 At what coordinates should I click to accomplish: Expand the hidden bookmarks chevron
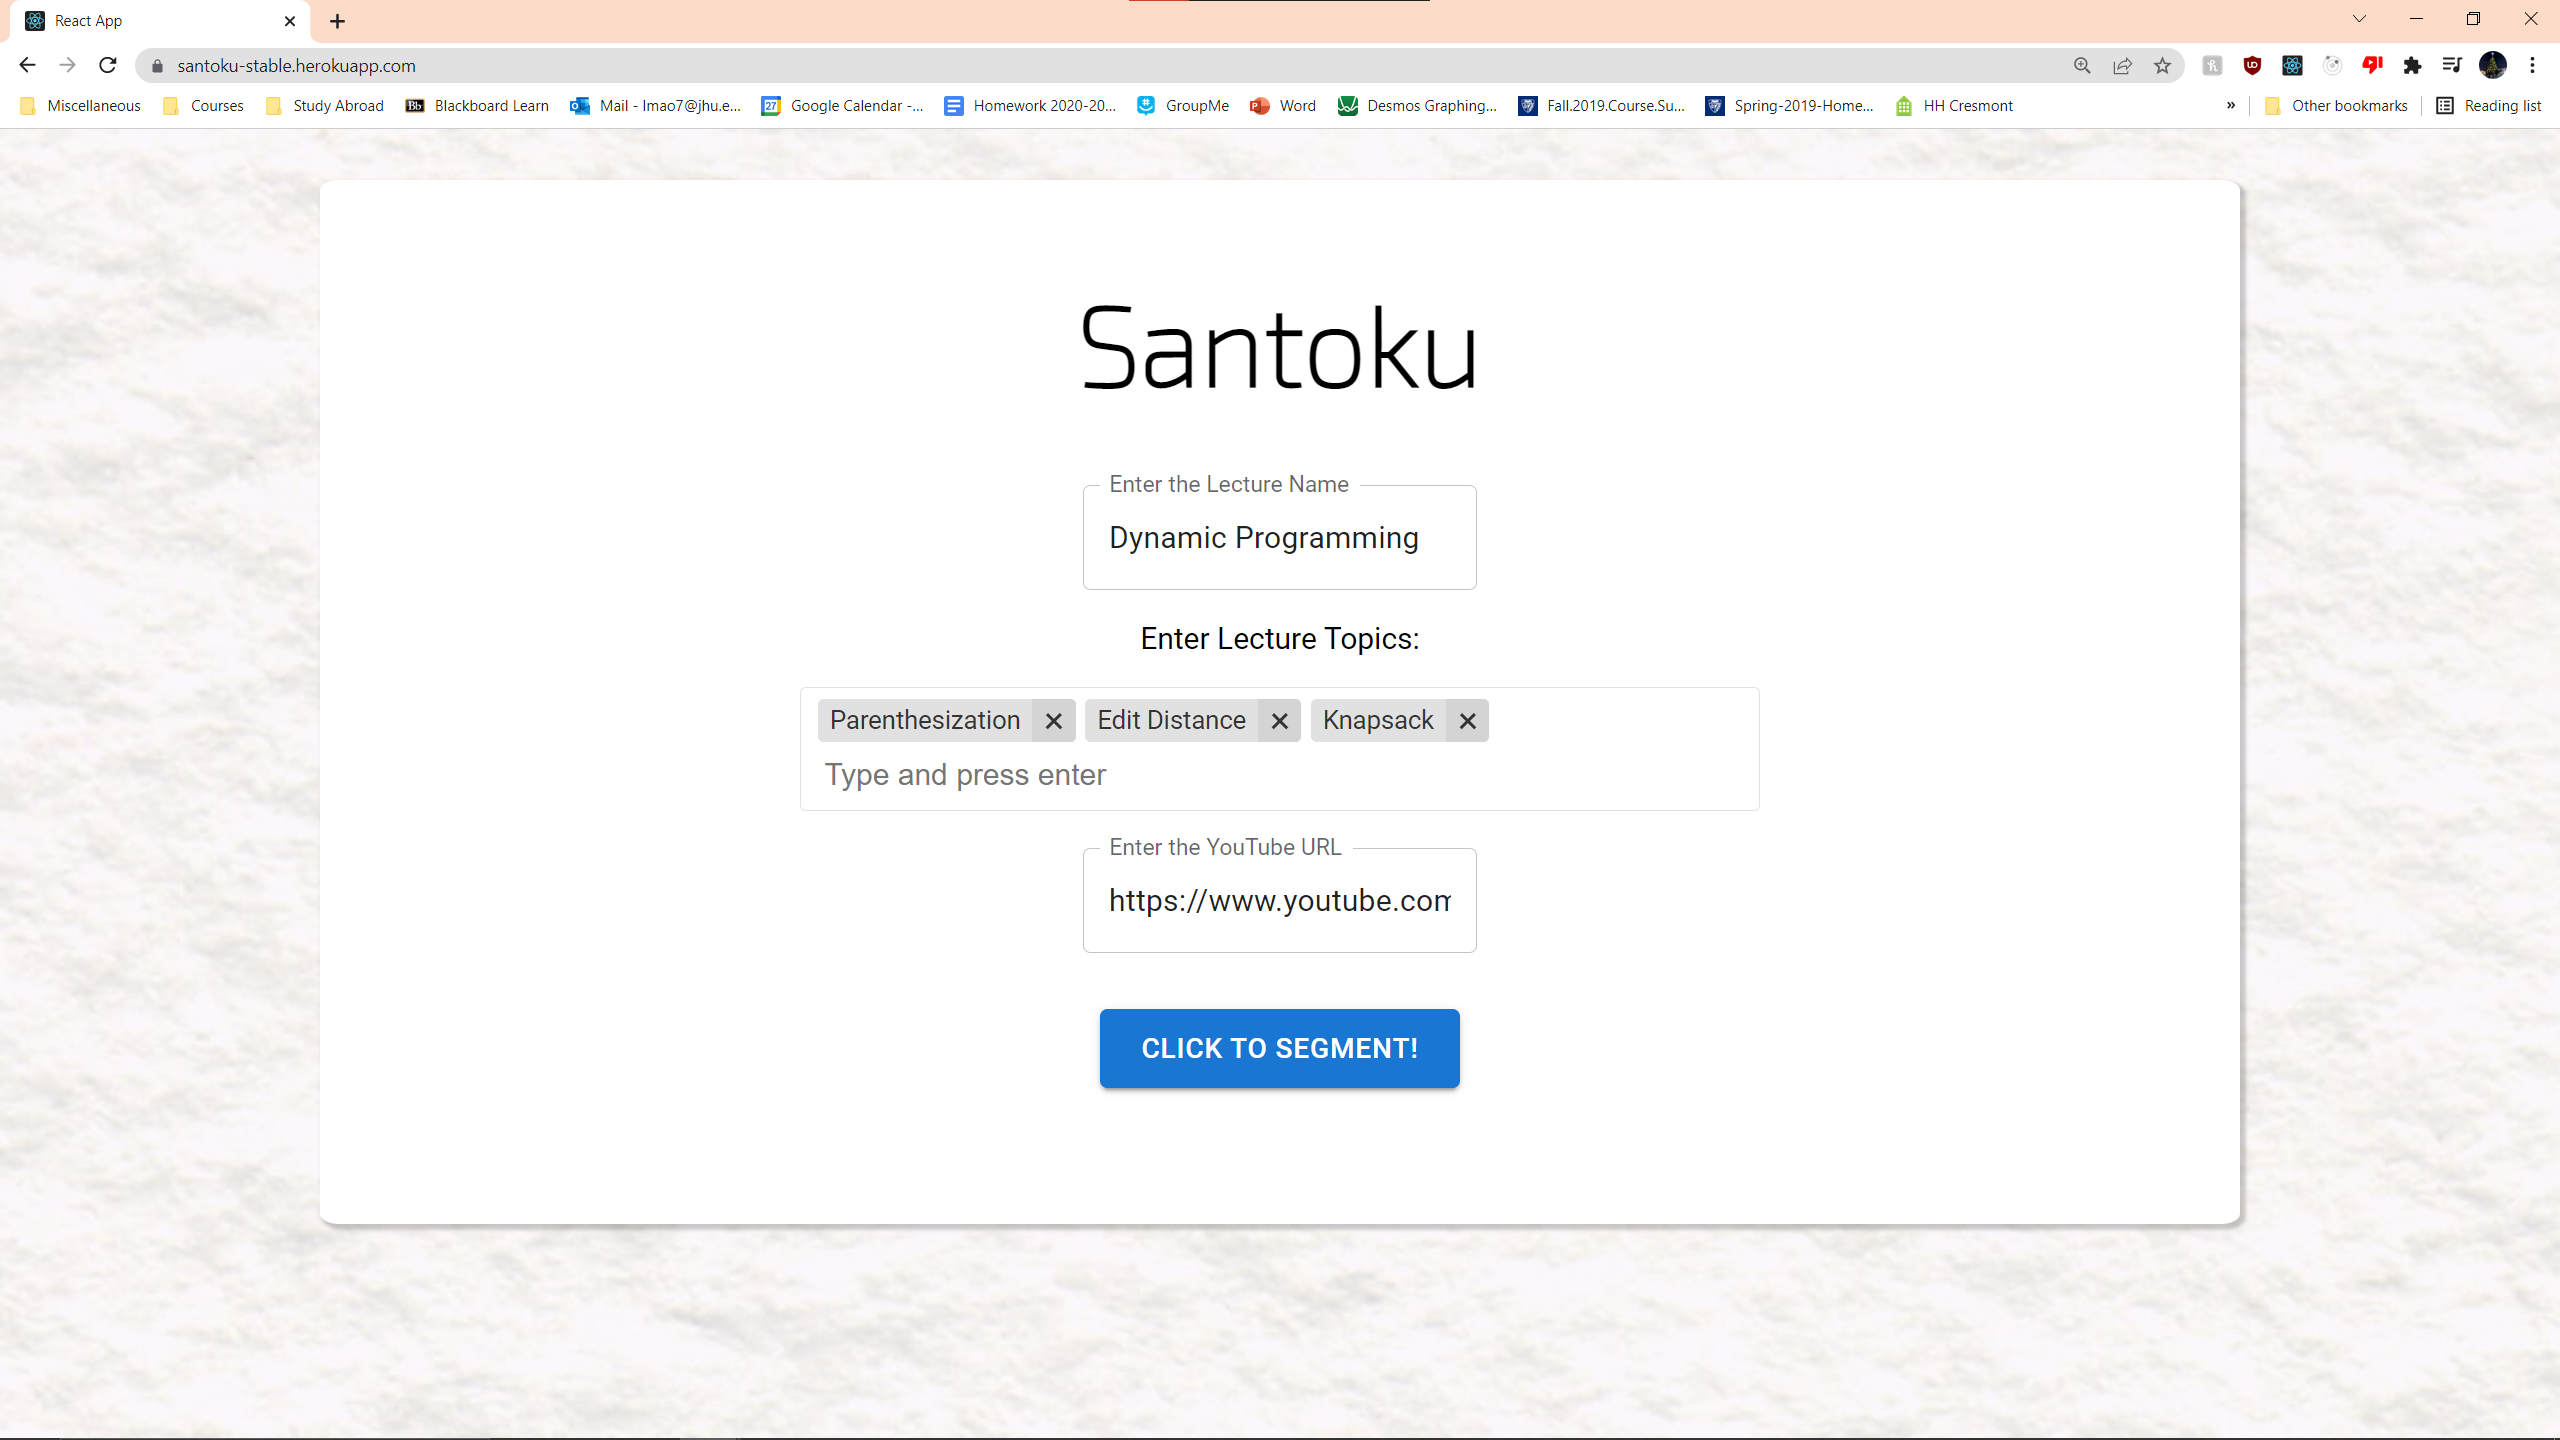(x=2230, y=106)
